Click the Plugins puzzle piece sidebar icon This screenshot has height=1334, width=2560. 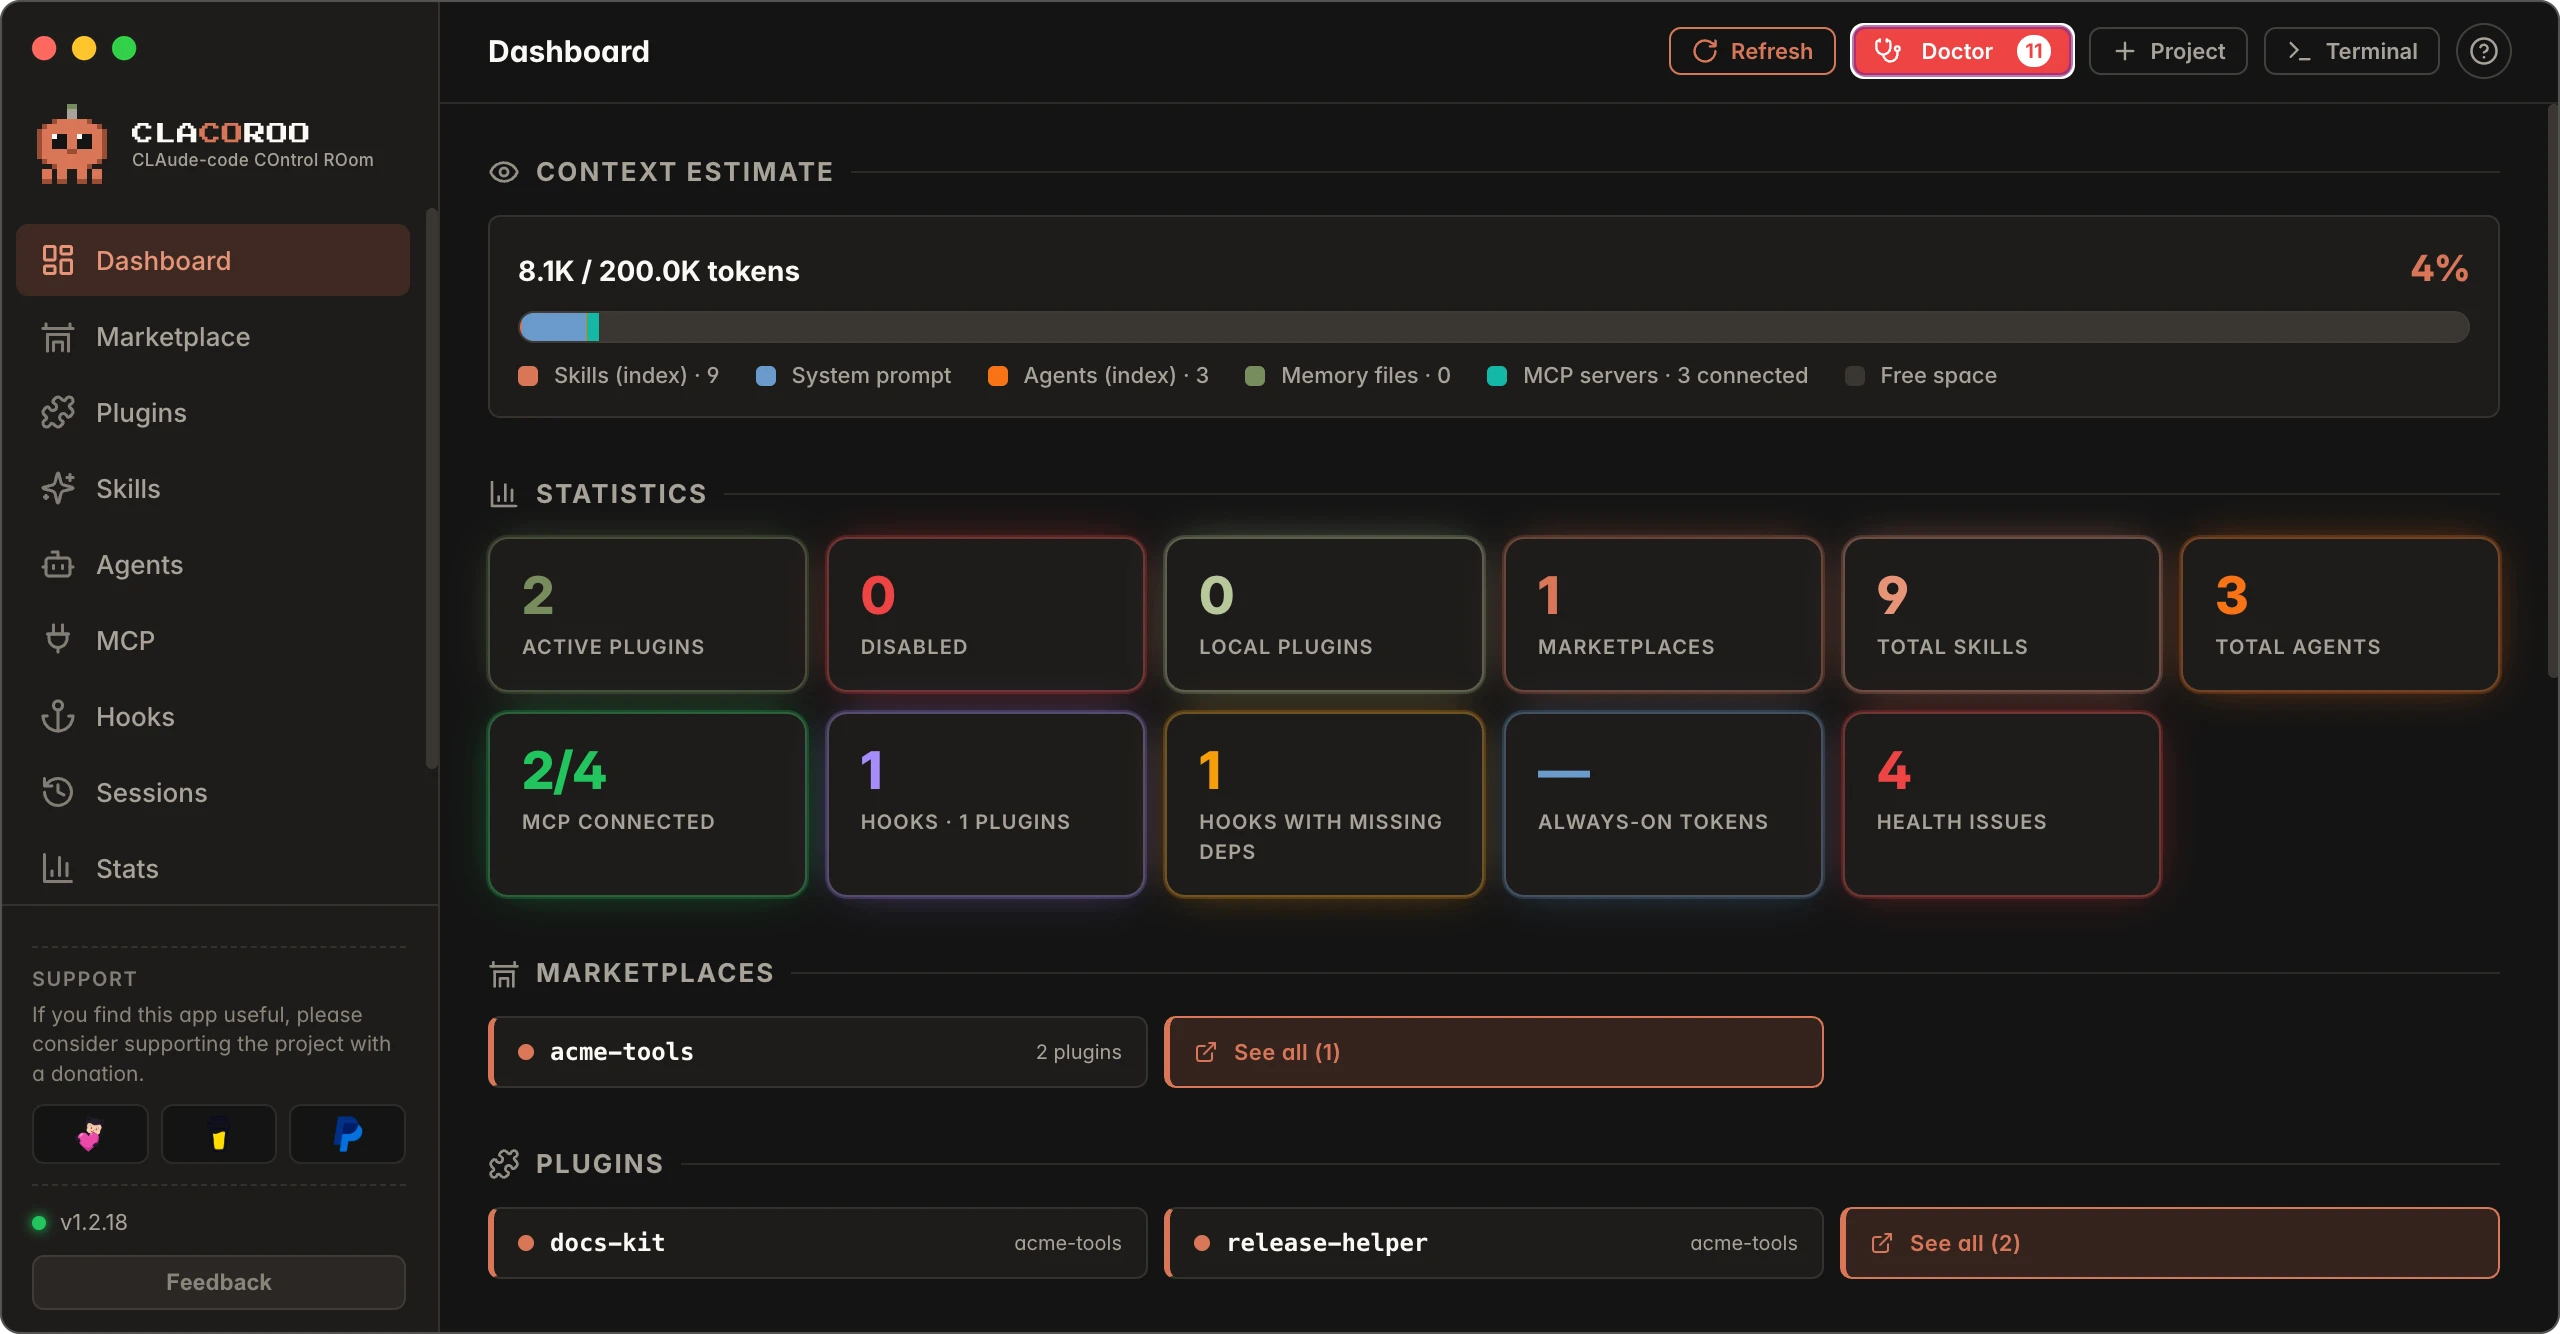click(x=58, y=413)
